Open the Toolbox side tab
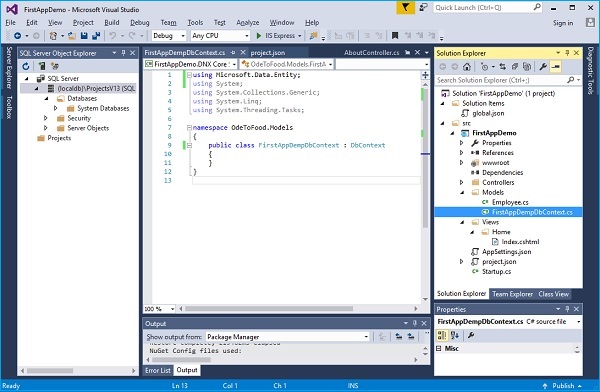This screenshot has width=600, height=392. (9, 107)
